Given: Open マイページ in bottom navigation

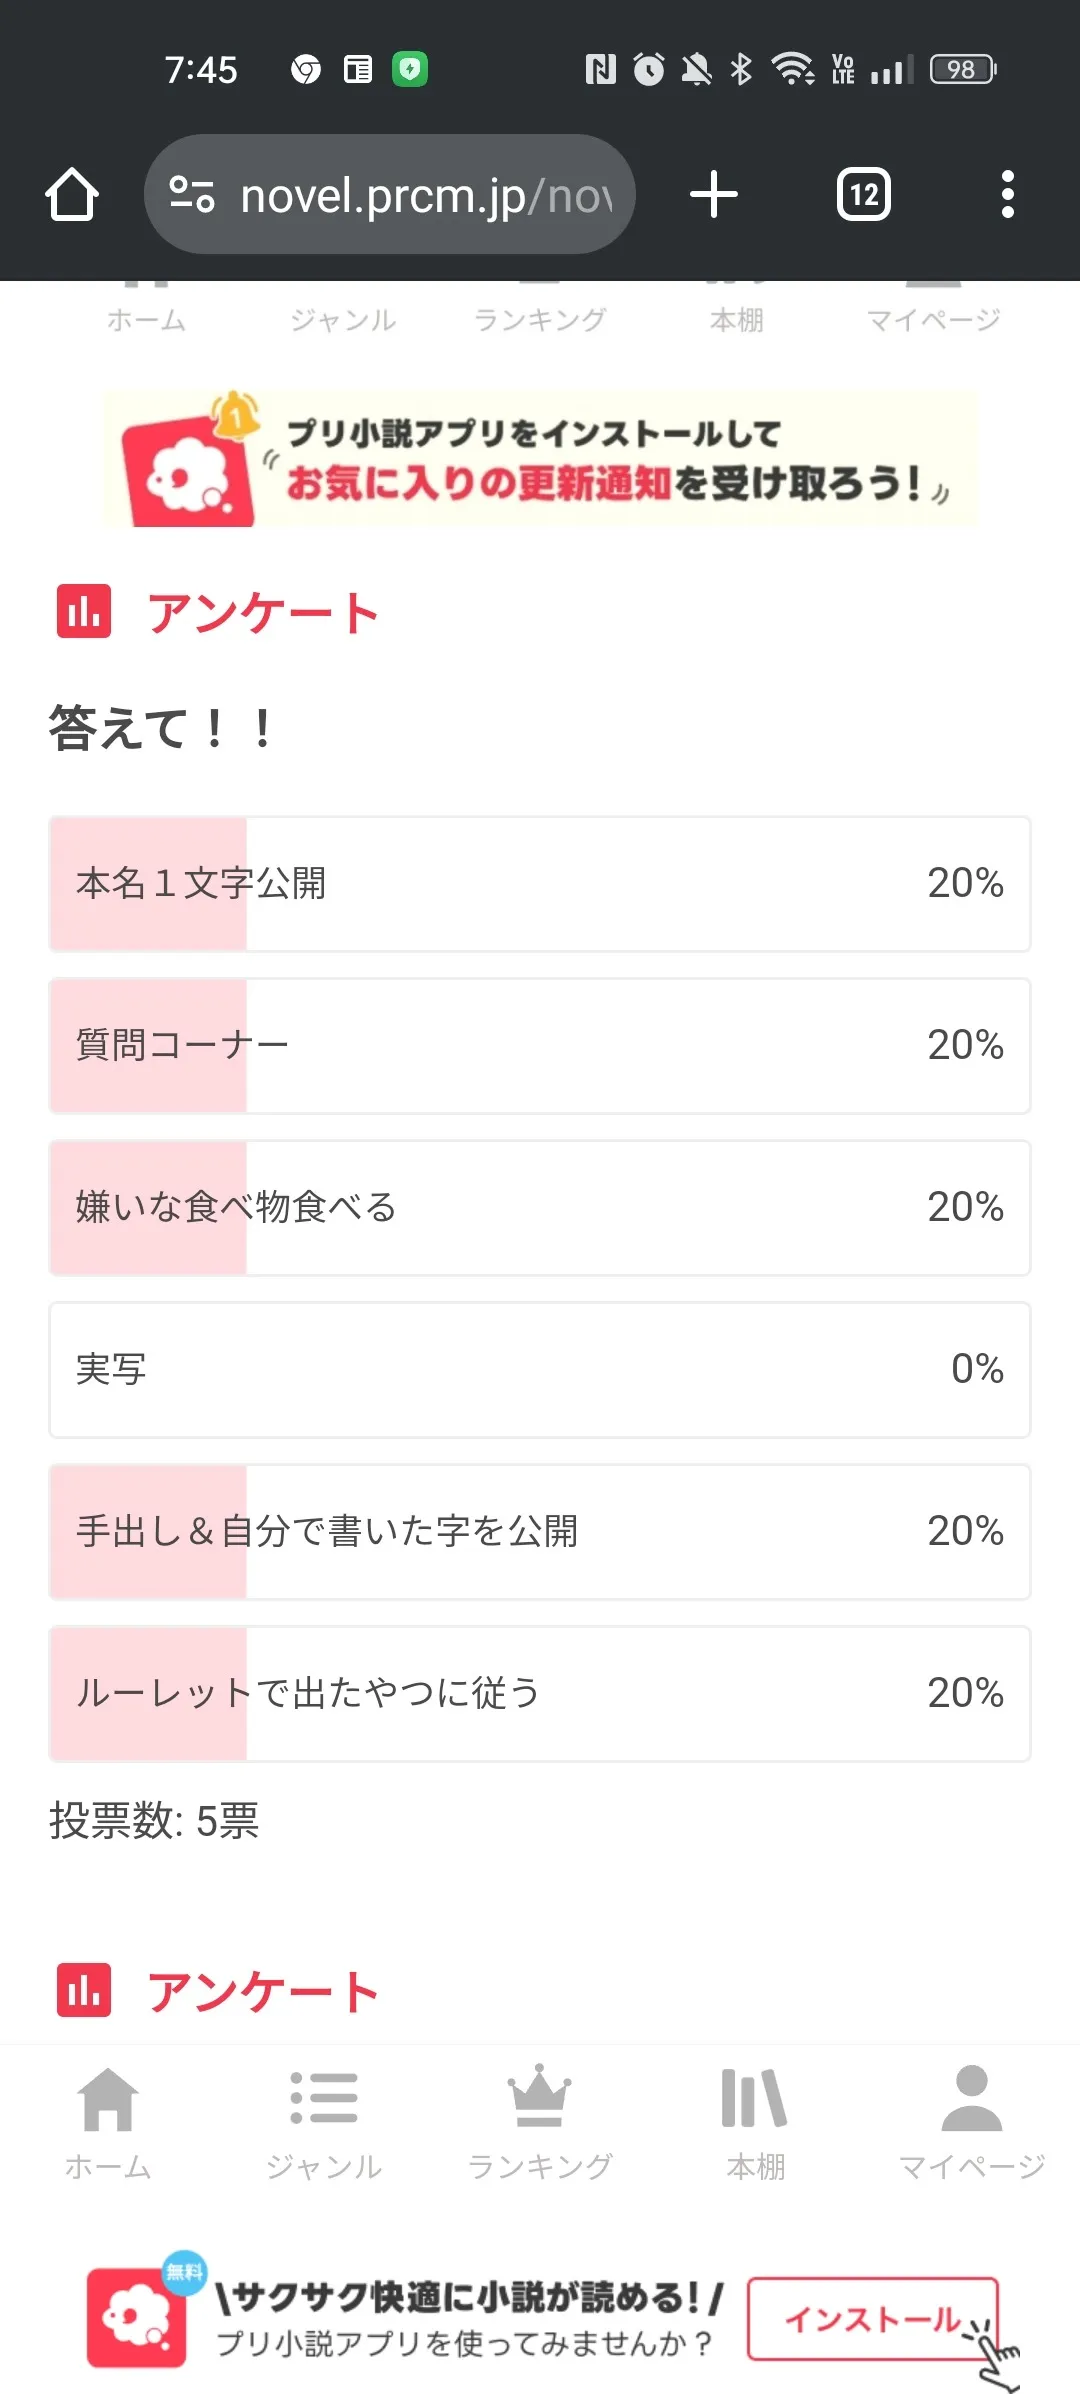Looking at the screenshot, I should click(971, 2122).
